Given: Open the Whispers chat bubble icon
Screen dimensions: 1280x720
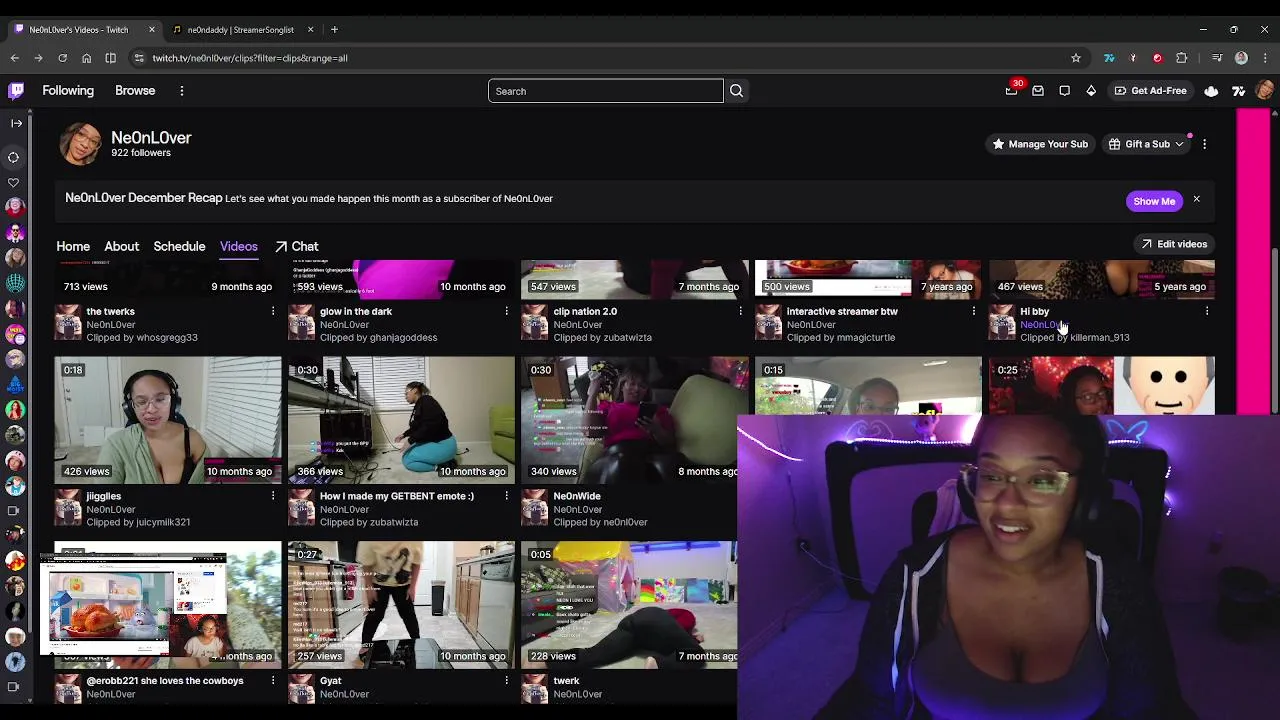Looking at the screenshot, I should (x=1065, y=91).
